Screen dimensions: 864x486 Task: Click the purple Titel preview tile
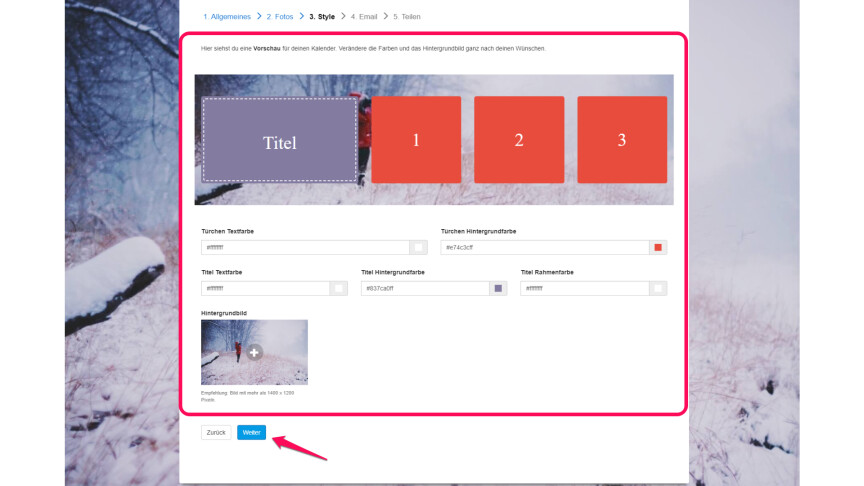click(x=280, y=141)
